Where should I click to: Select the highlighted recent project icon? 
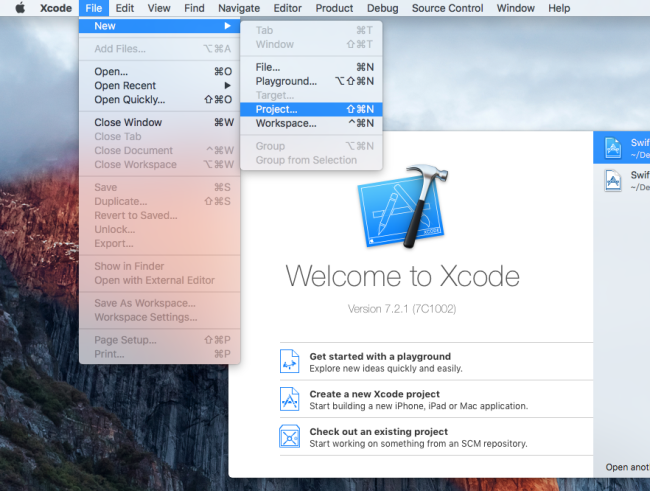[613, 148]
